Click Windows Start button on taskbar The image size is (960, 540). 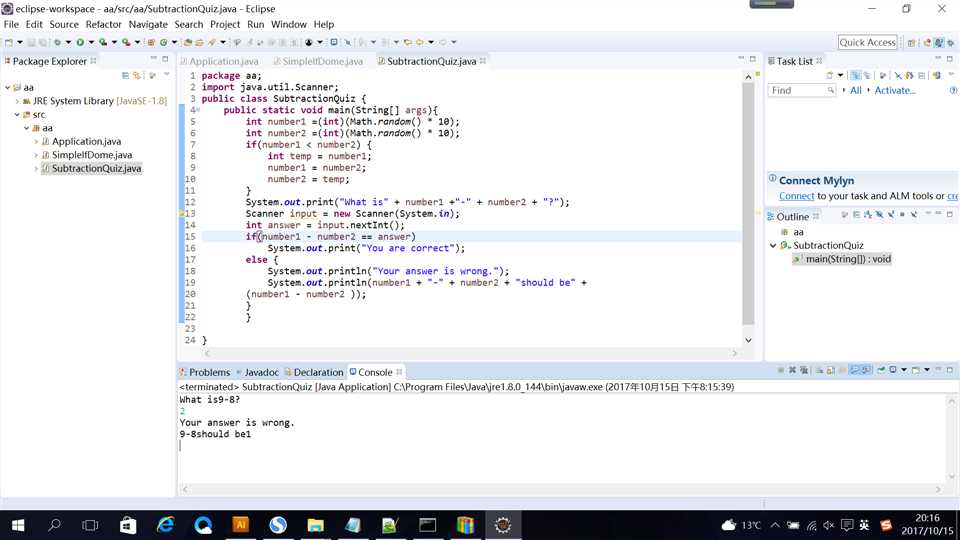(18, 525)
